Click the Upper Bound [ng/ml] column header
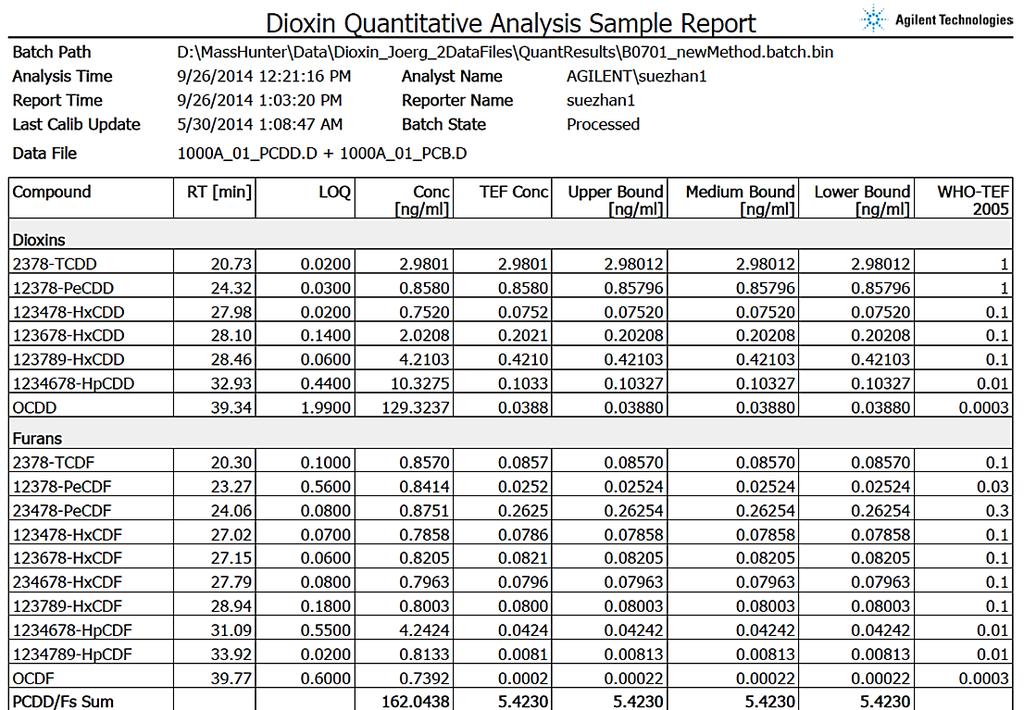This screenshot has height=710, width=1024. [609, 198]
